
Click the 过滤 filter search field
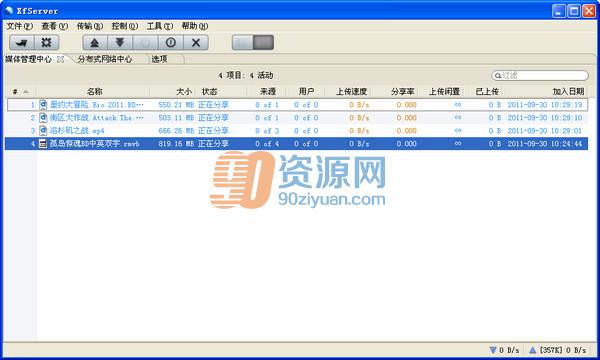coord(540,75)
